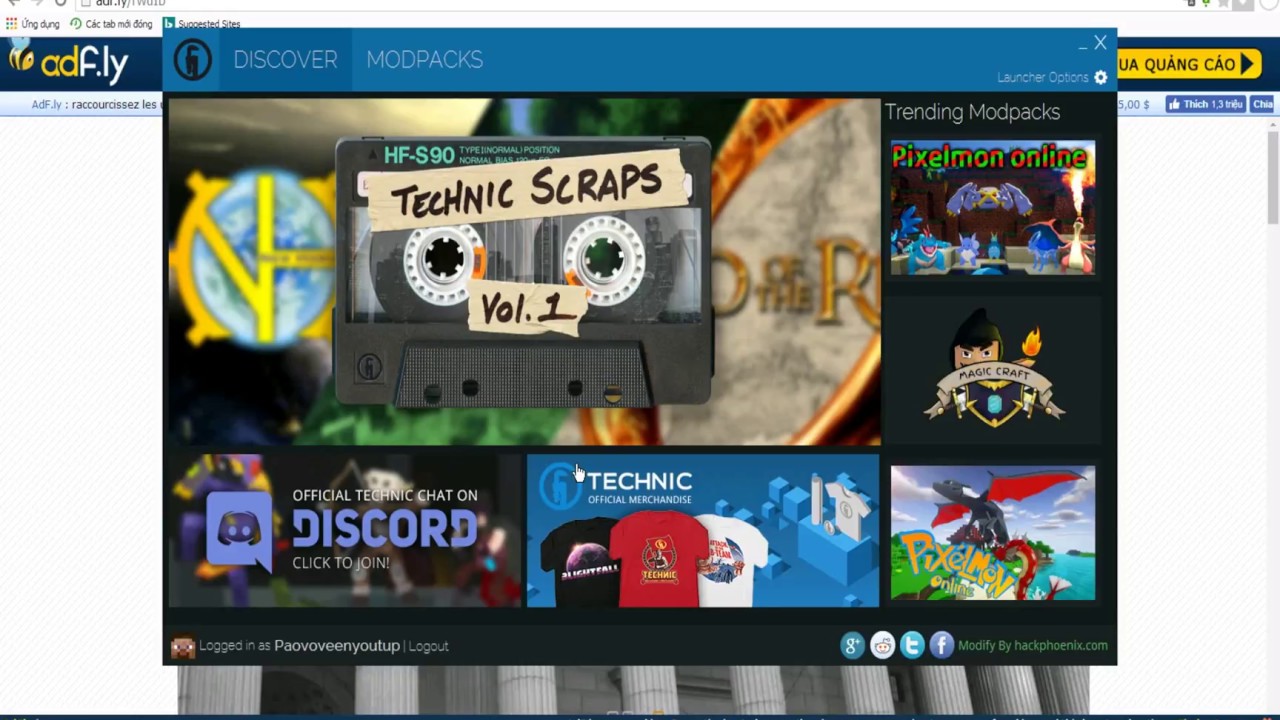Select the Magic Craft trending modpack
The height and width of the screenshot is (720, 1280).
click(x=992, y=370)
